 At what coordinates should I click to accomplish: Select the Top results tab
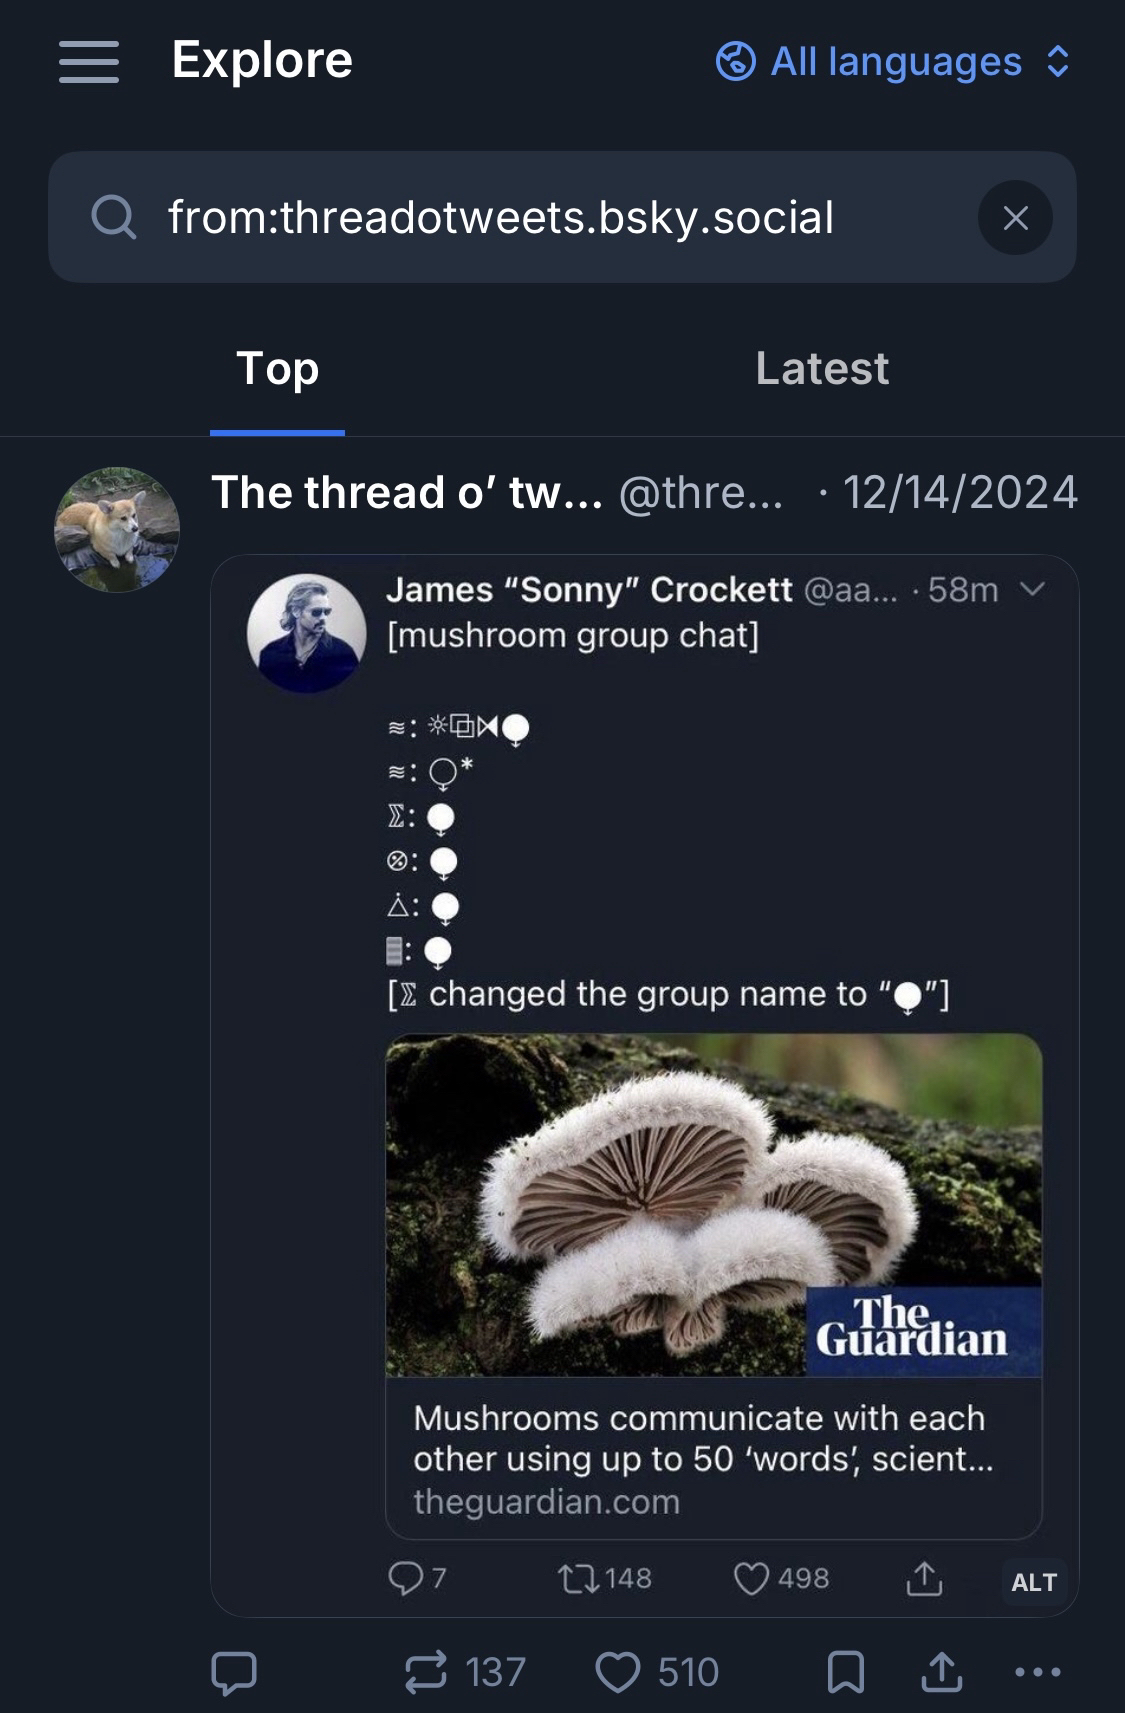277,368
